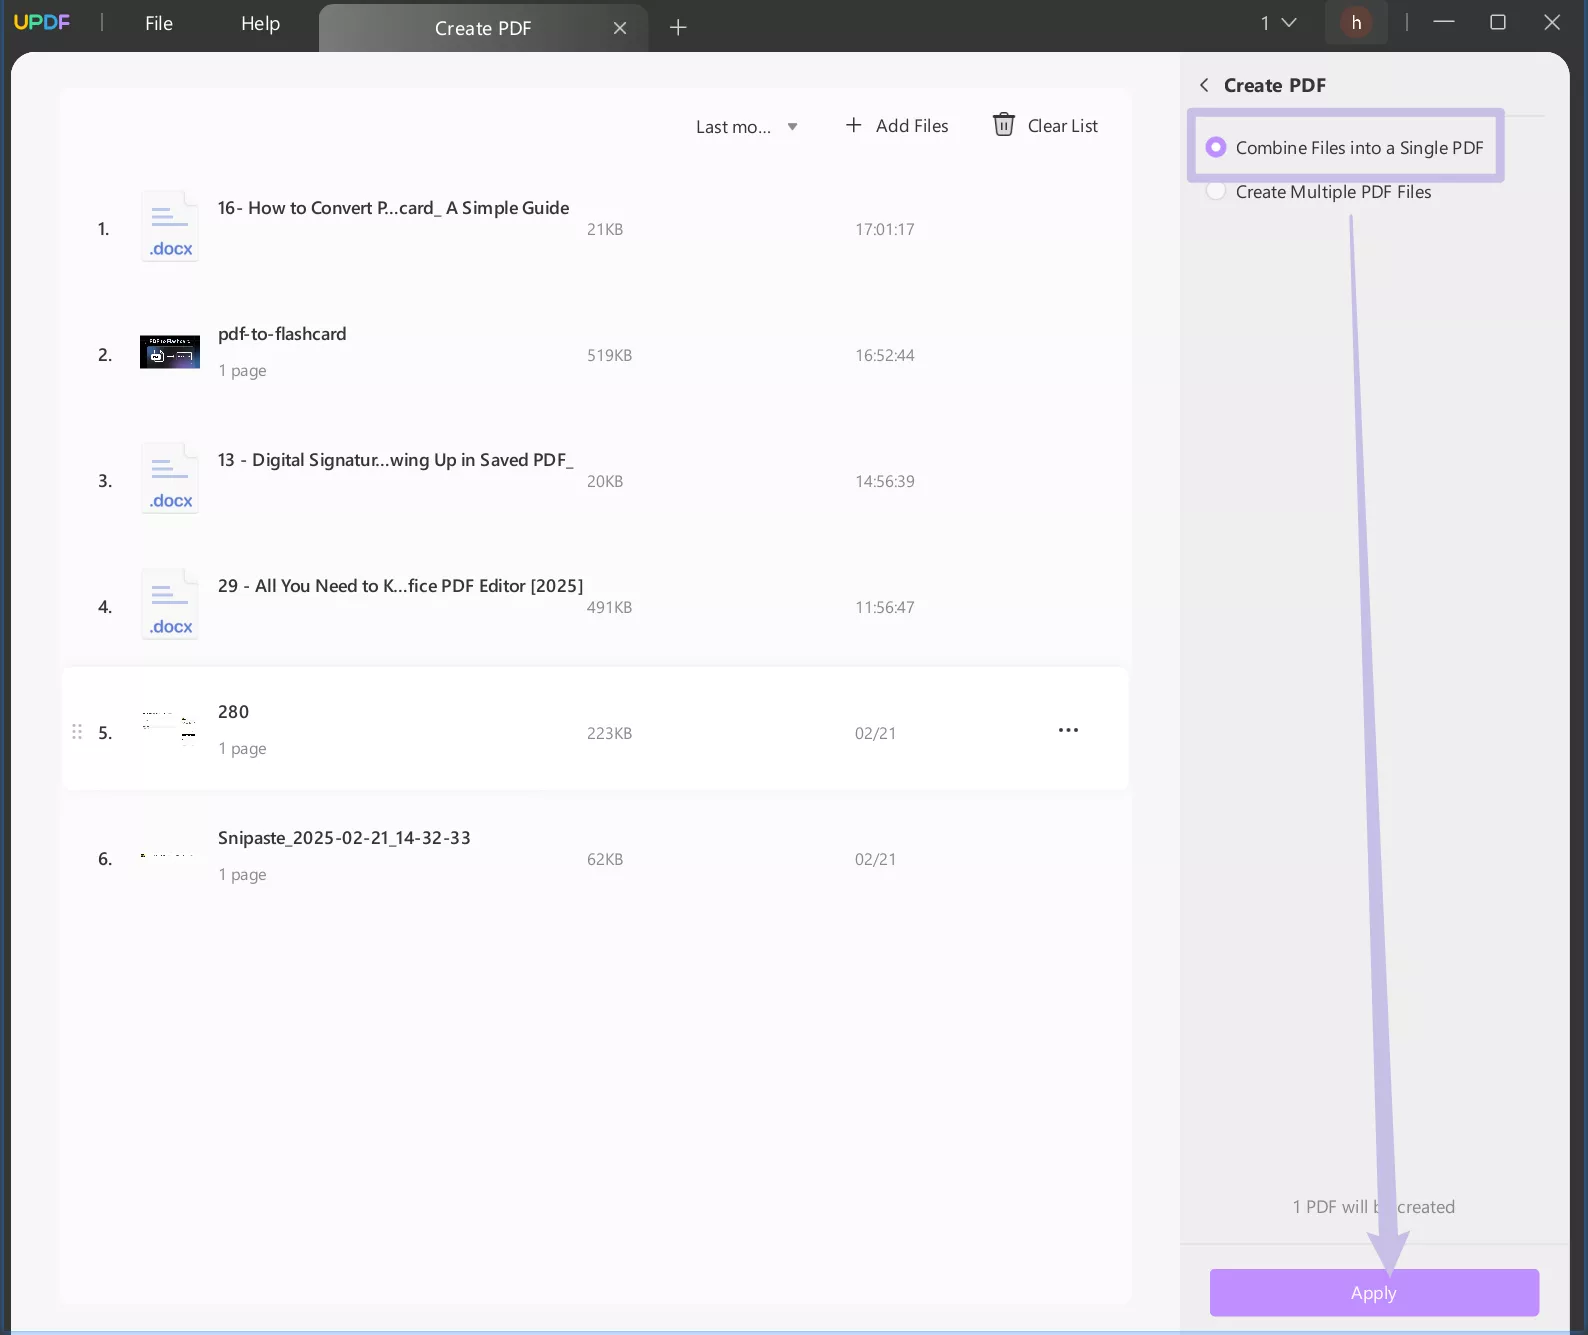Open the Help menu
Screen dimensions: 1588x1335
click(260, 23)
